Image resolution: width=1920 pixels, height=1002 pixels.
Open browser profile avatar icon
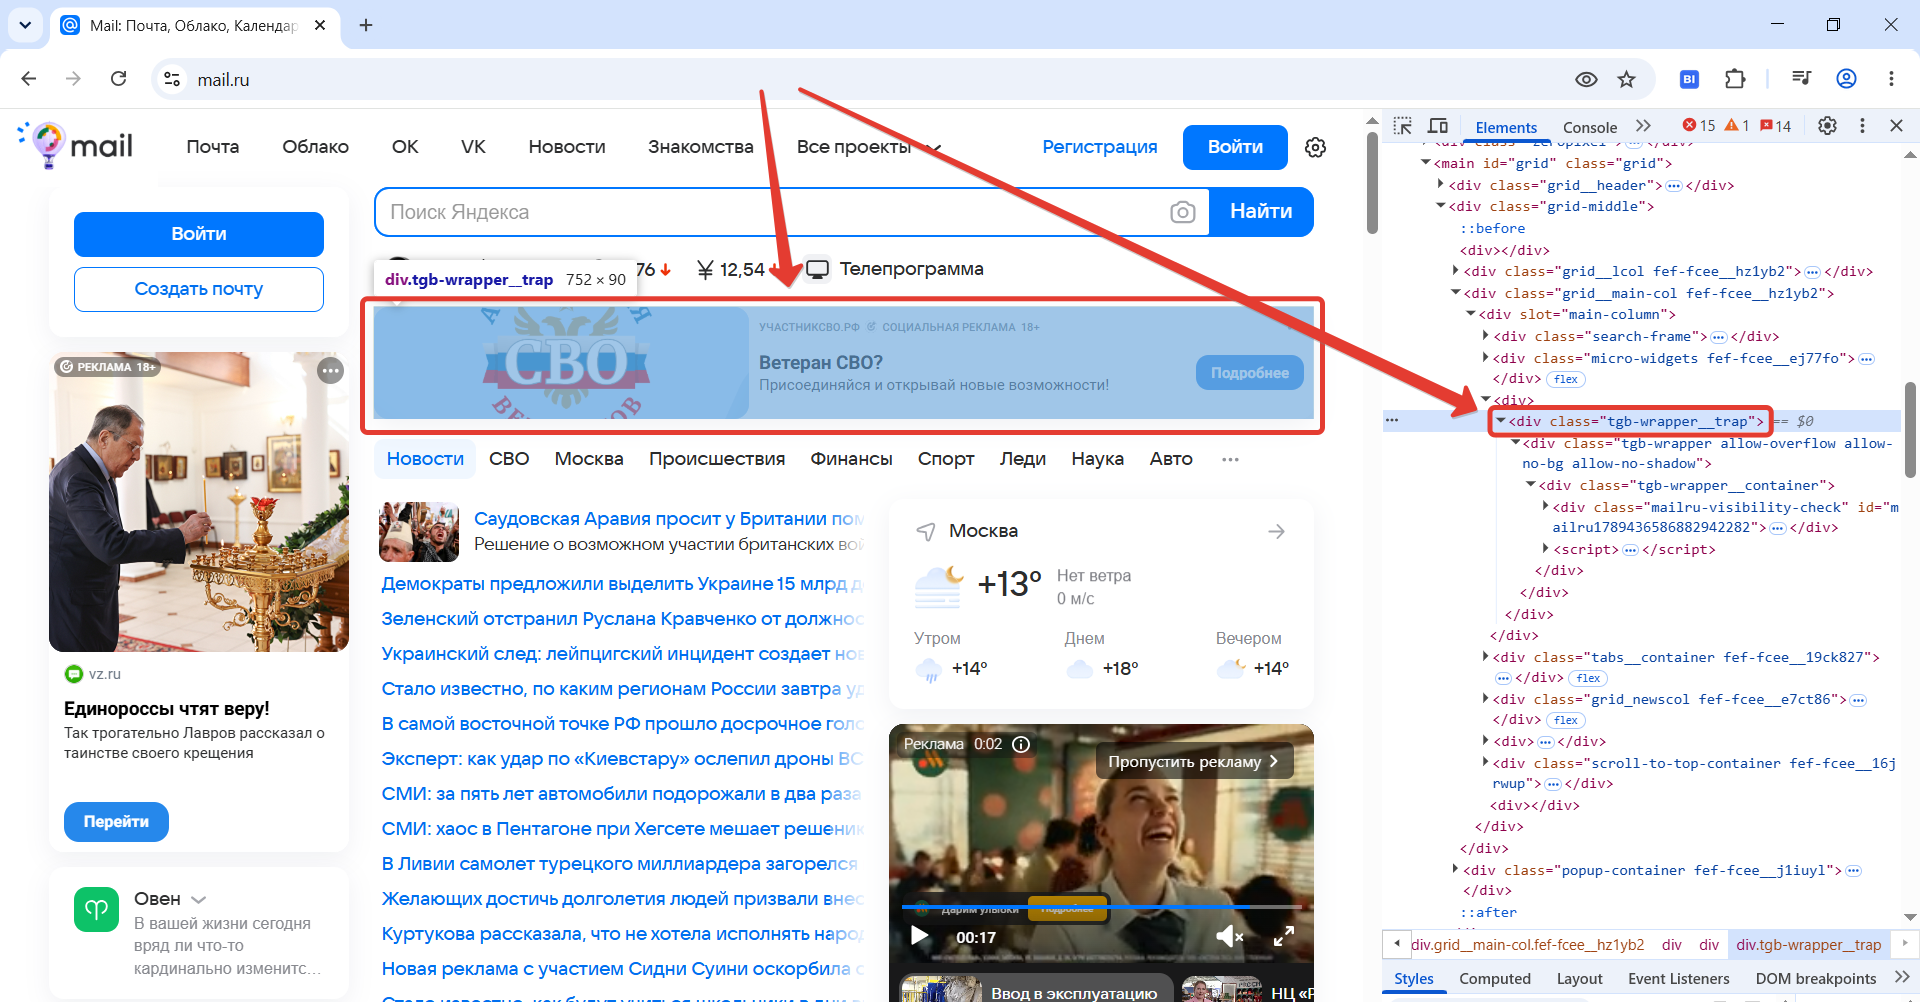click(1846, 79)
